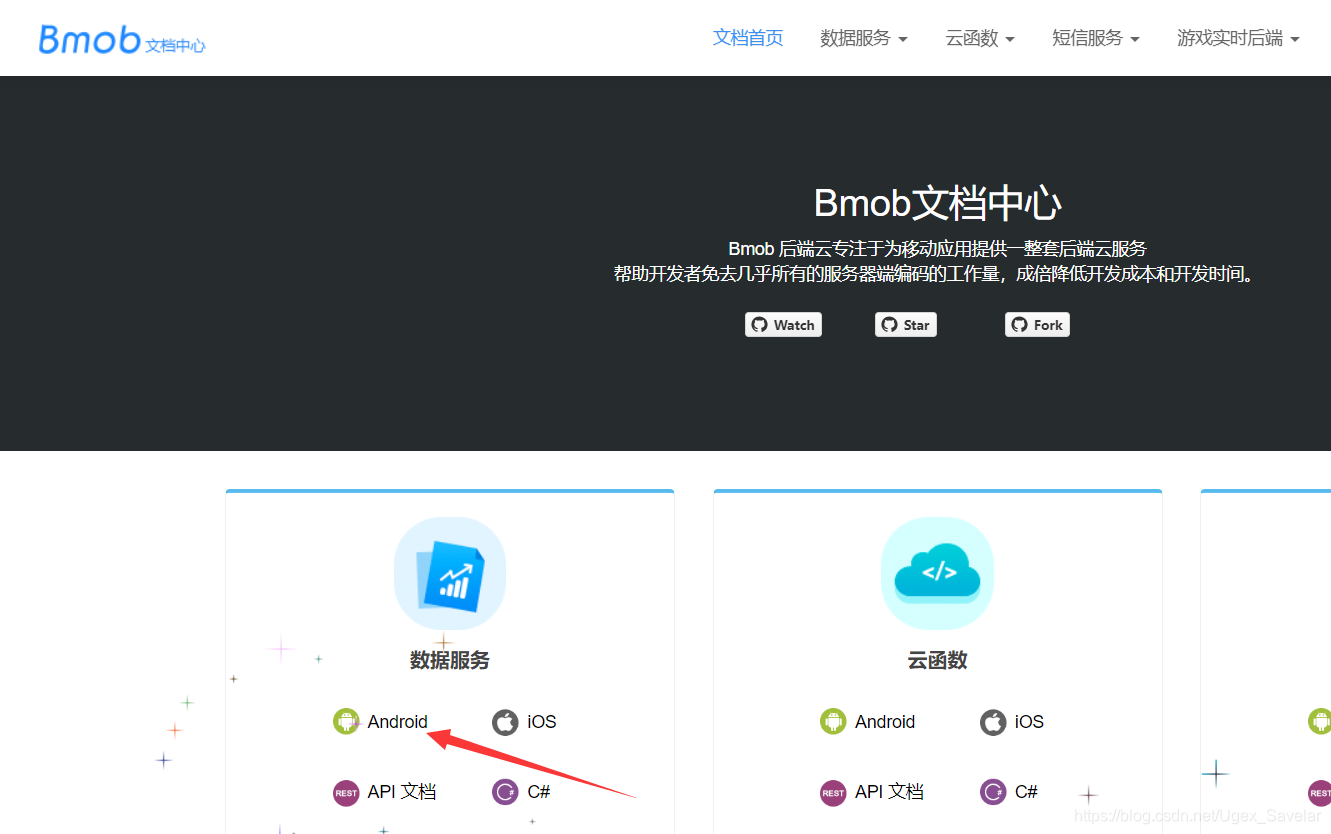Open iOS docs link under 云函数
1331x834 pixels.
tap(1029, 722)
